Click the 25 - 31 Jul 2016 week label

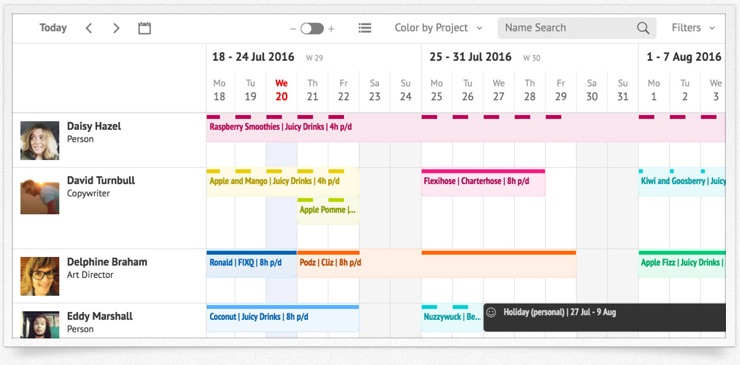tap(471, 57)
